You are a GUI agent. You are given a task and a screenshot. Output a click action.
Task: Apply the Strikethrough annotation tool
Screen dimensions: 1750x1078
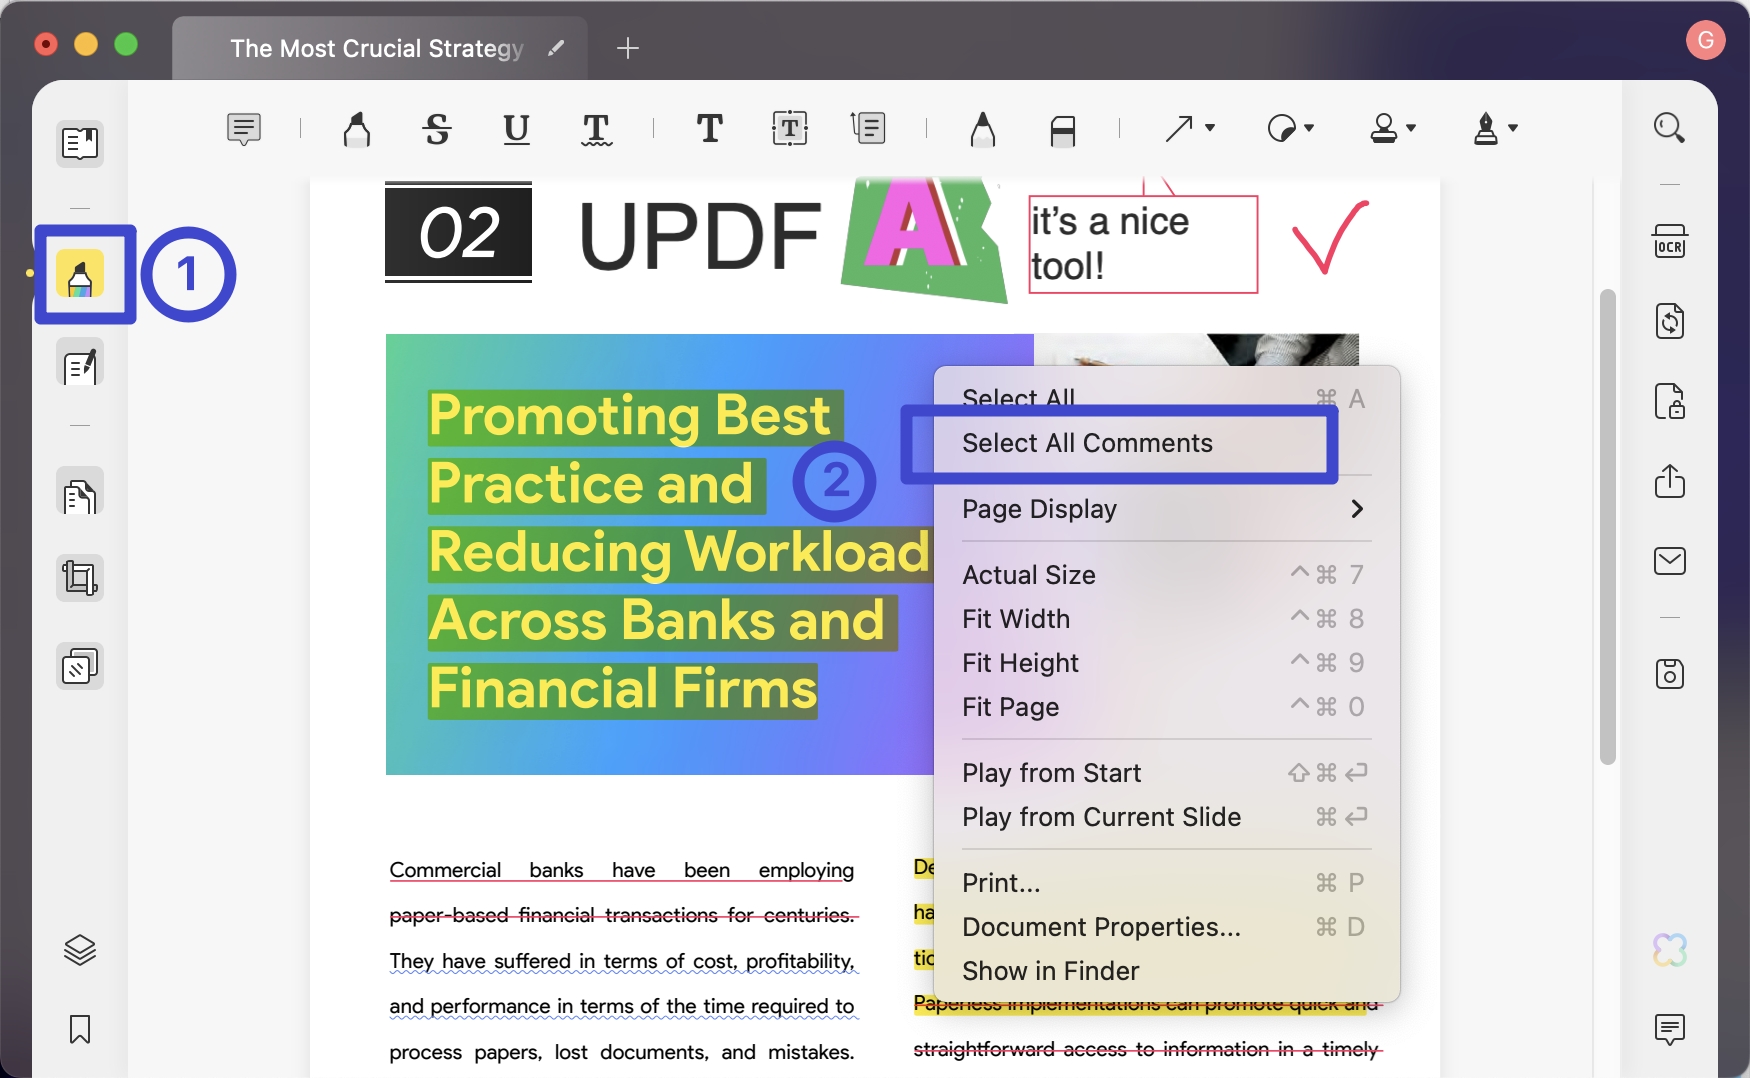click(x=437, y=129)
